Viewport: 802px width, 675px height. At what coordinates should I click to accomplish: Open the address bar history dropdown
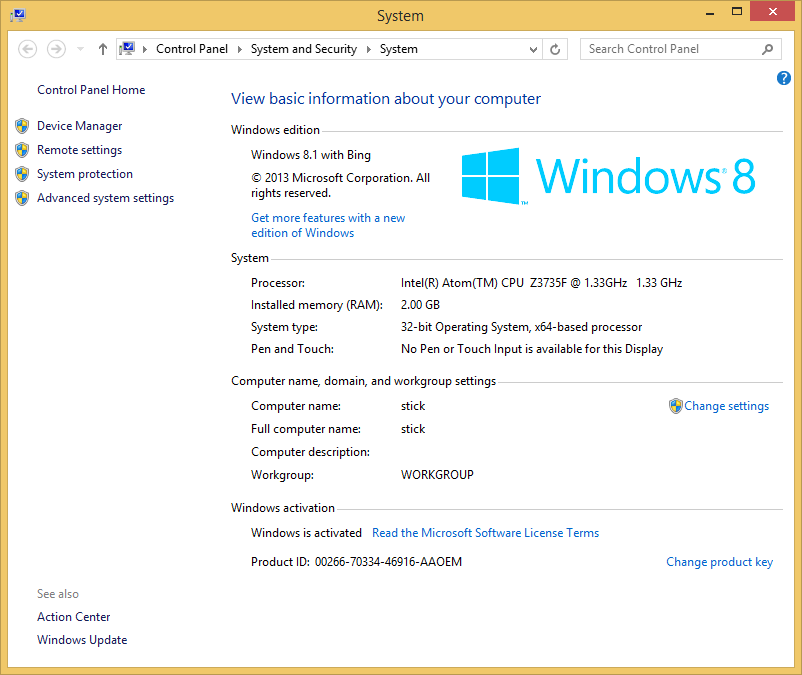click(x=533, y=50)
